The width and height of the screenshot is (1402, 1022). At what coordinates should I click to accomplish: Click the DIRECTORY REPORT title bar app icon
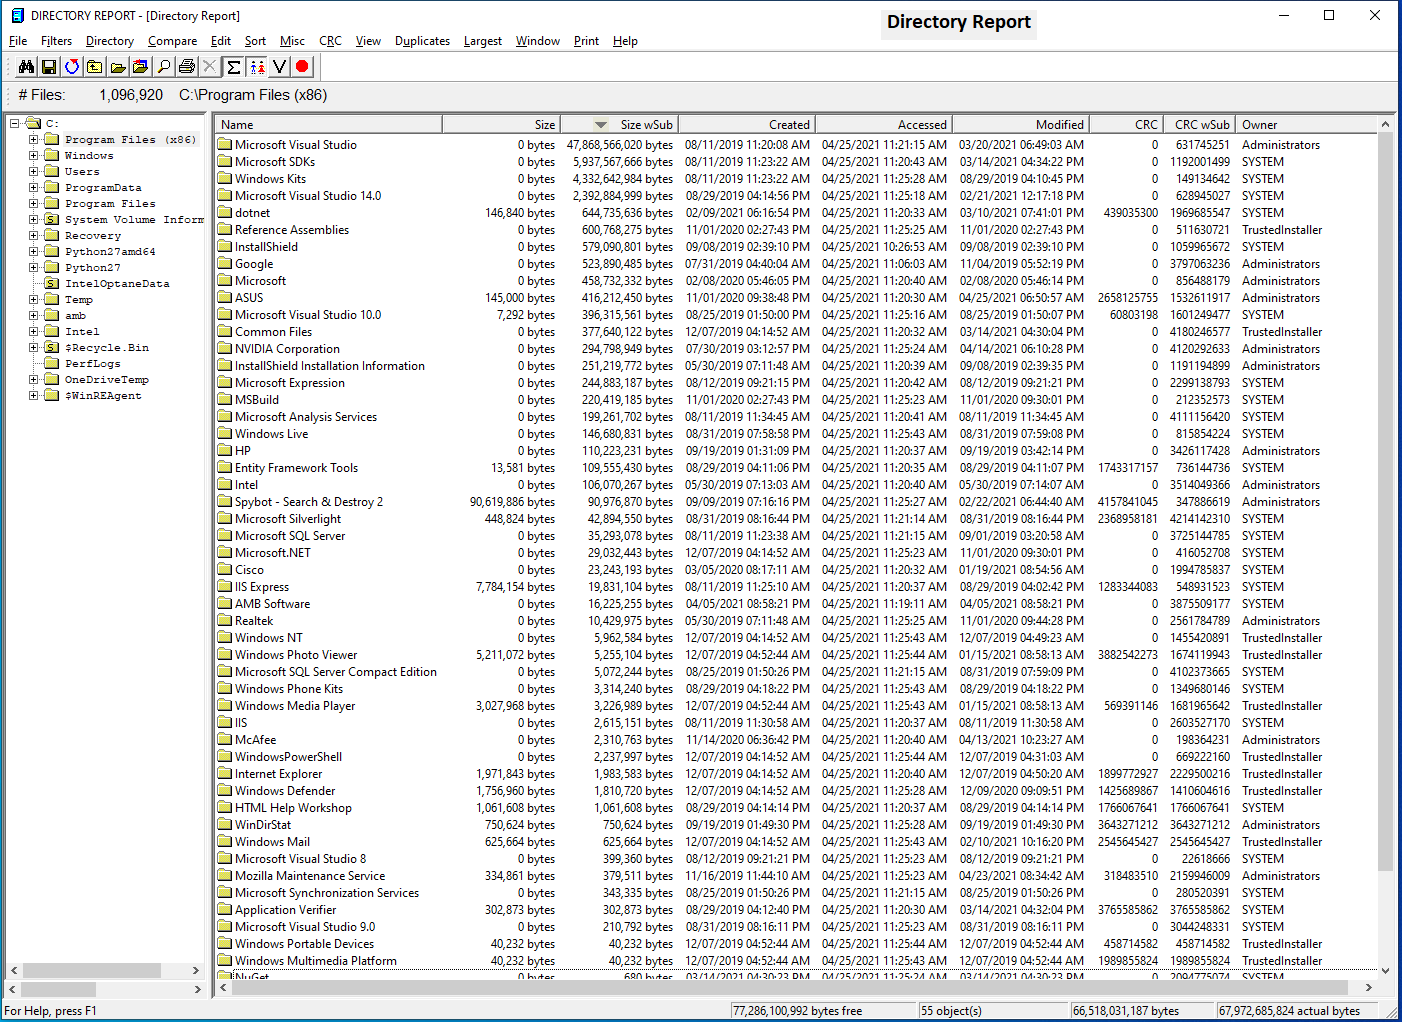[x=17, y=15]
